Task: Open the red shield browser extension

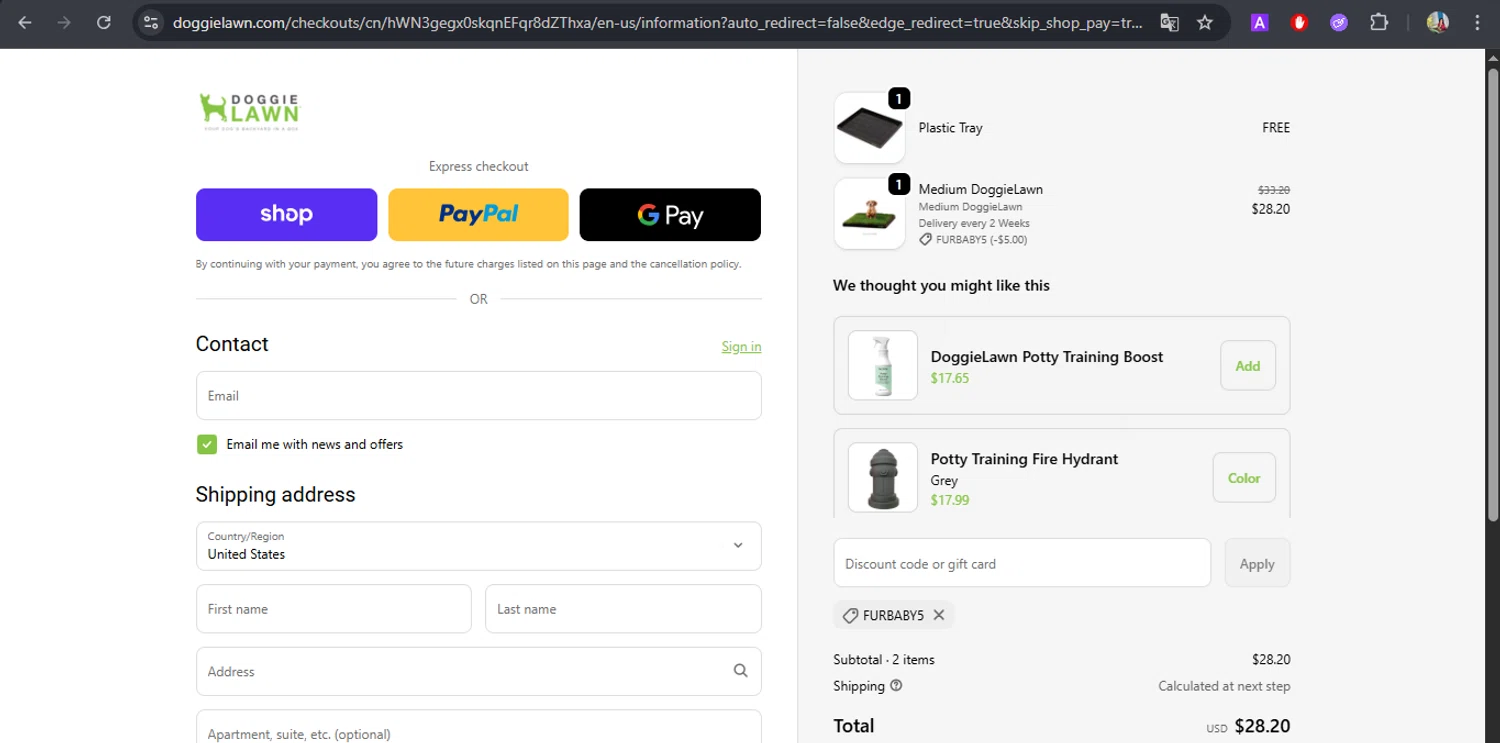Action: point(1299,22)
